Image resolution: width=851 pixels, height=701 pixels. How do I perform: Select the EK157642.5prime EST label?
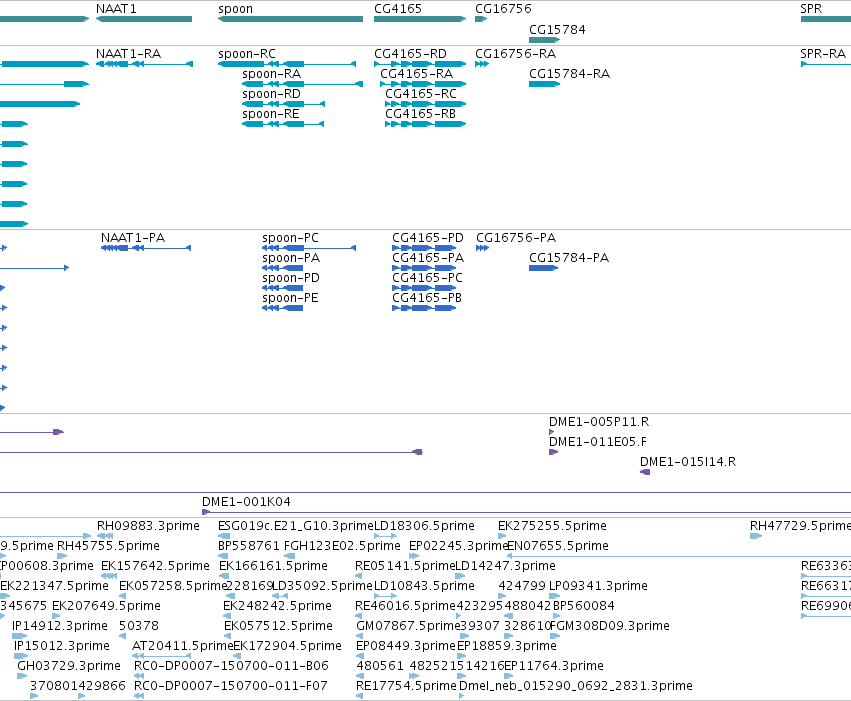click(155, 566)
